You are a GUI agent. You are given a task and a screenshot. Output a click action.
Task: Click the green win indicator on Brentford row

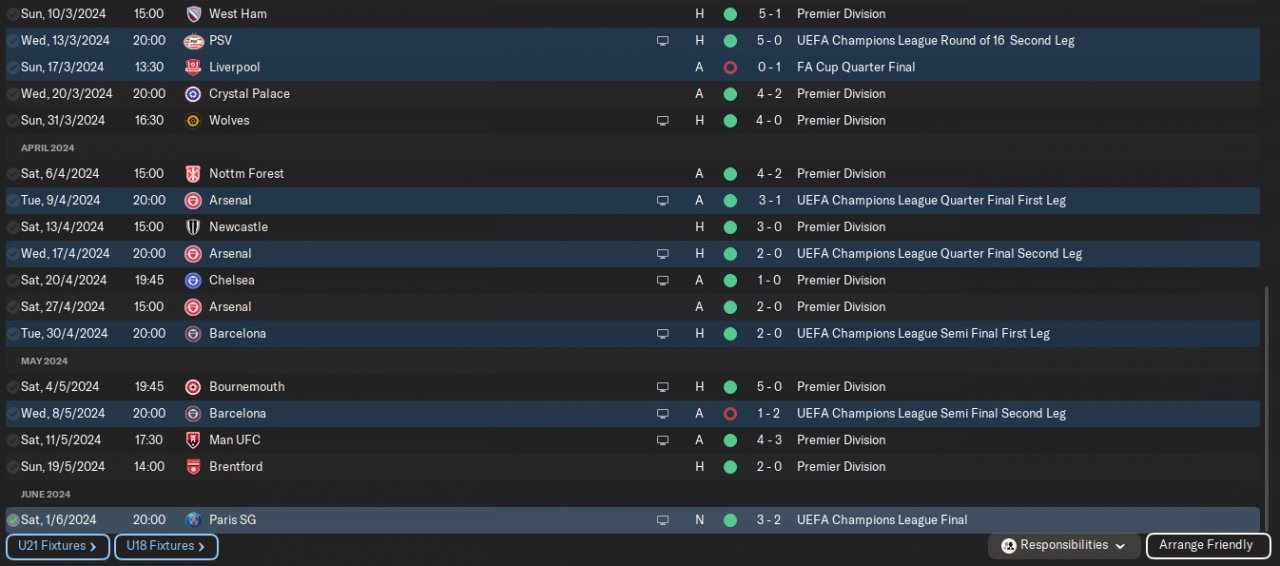[730, 467]
